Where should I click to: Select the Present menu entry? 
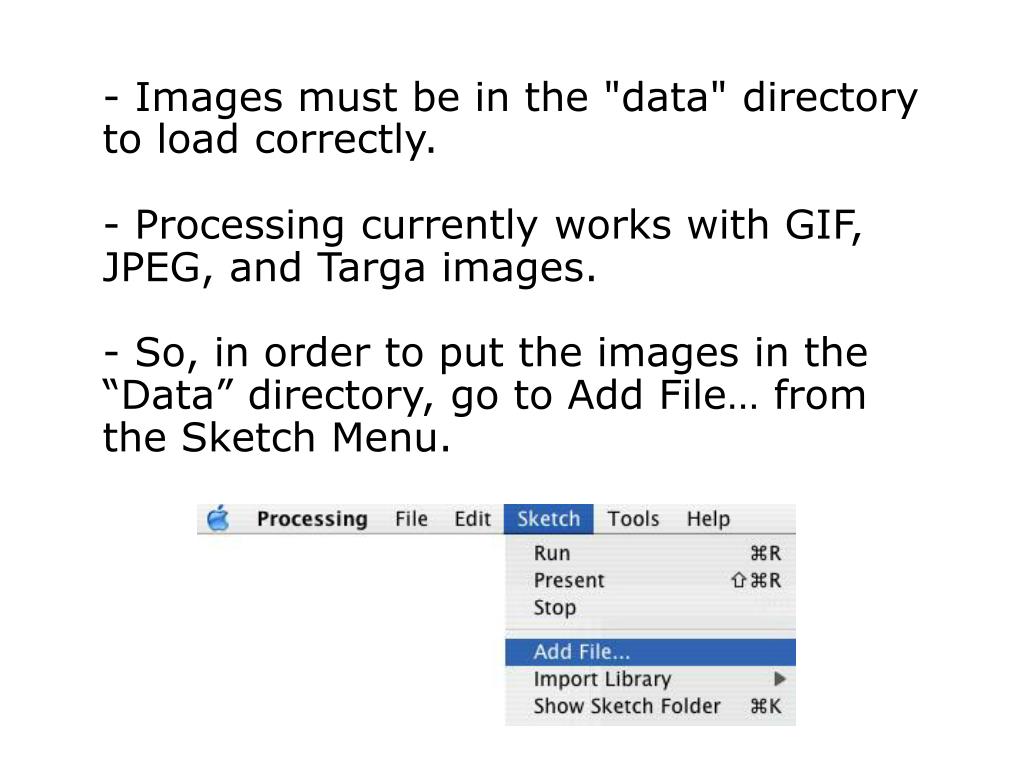pyautogui.click(x=650, y=580)
